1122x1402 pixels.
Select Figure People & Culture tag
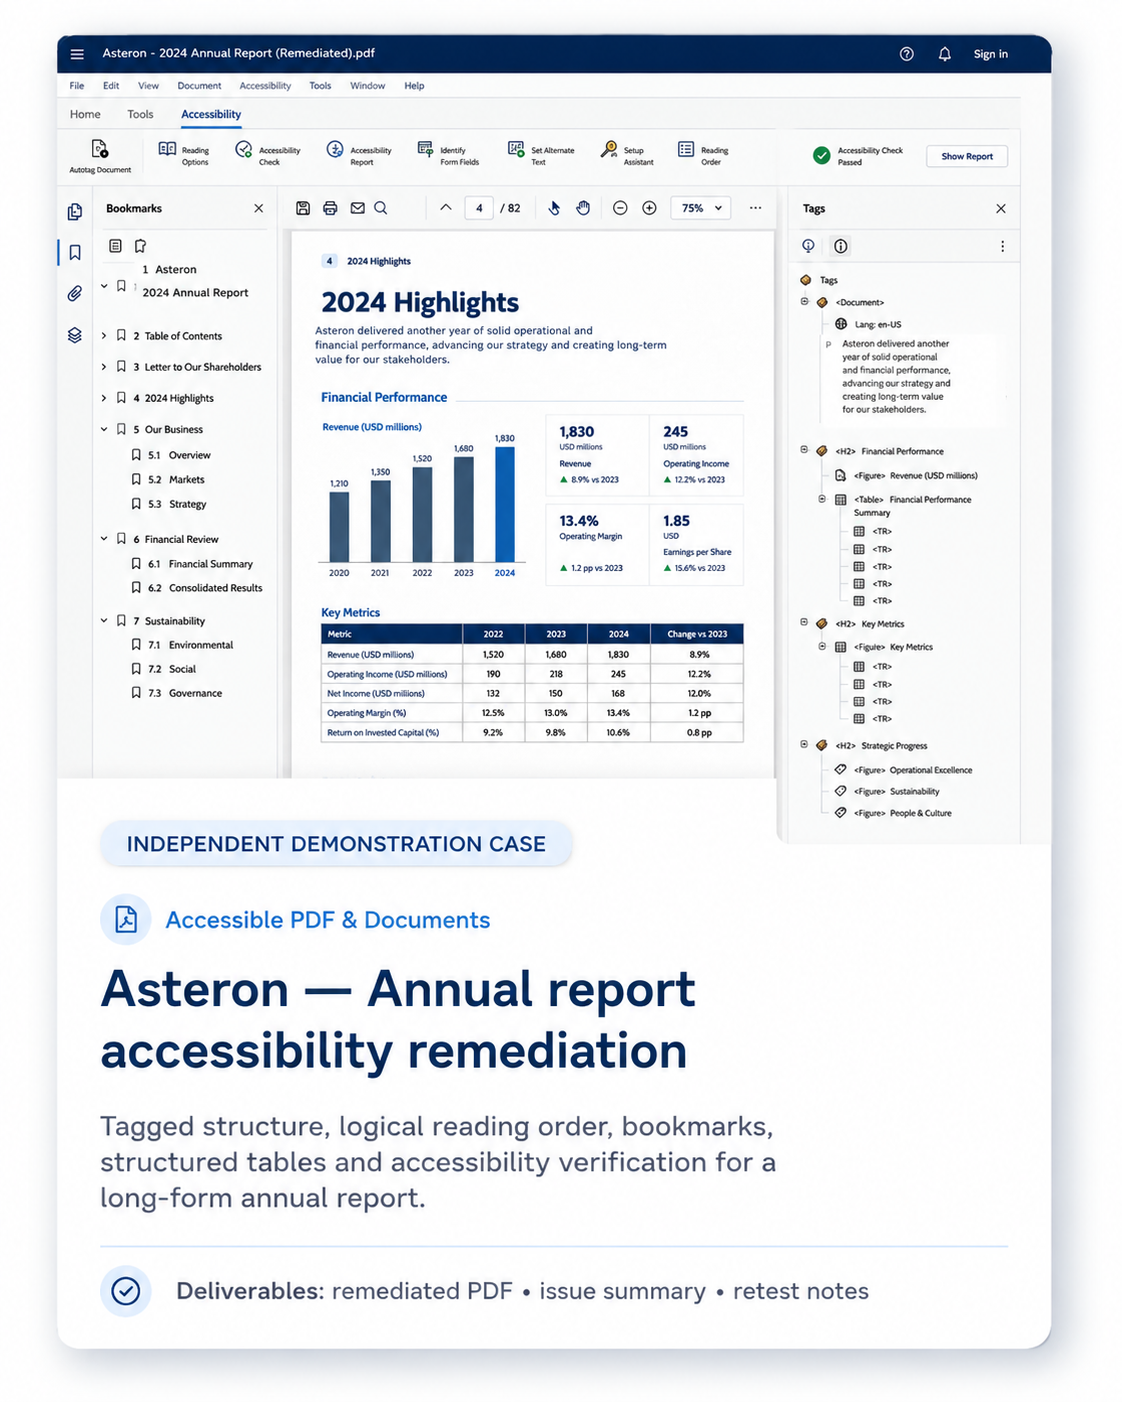pos(893,813)
